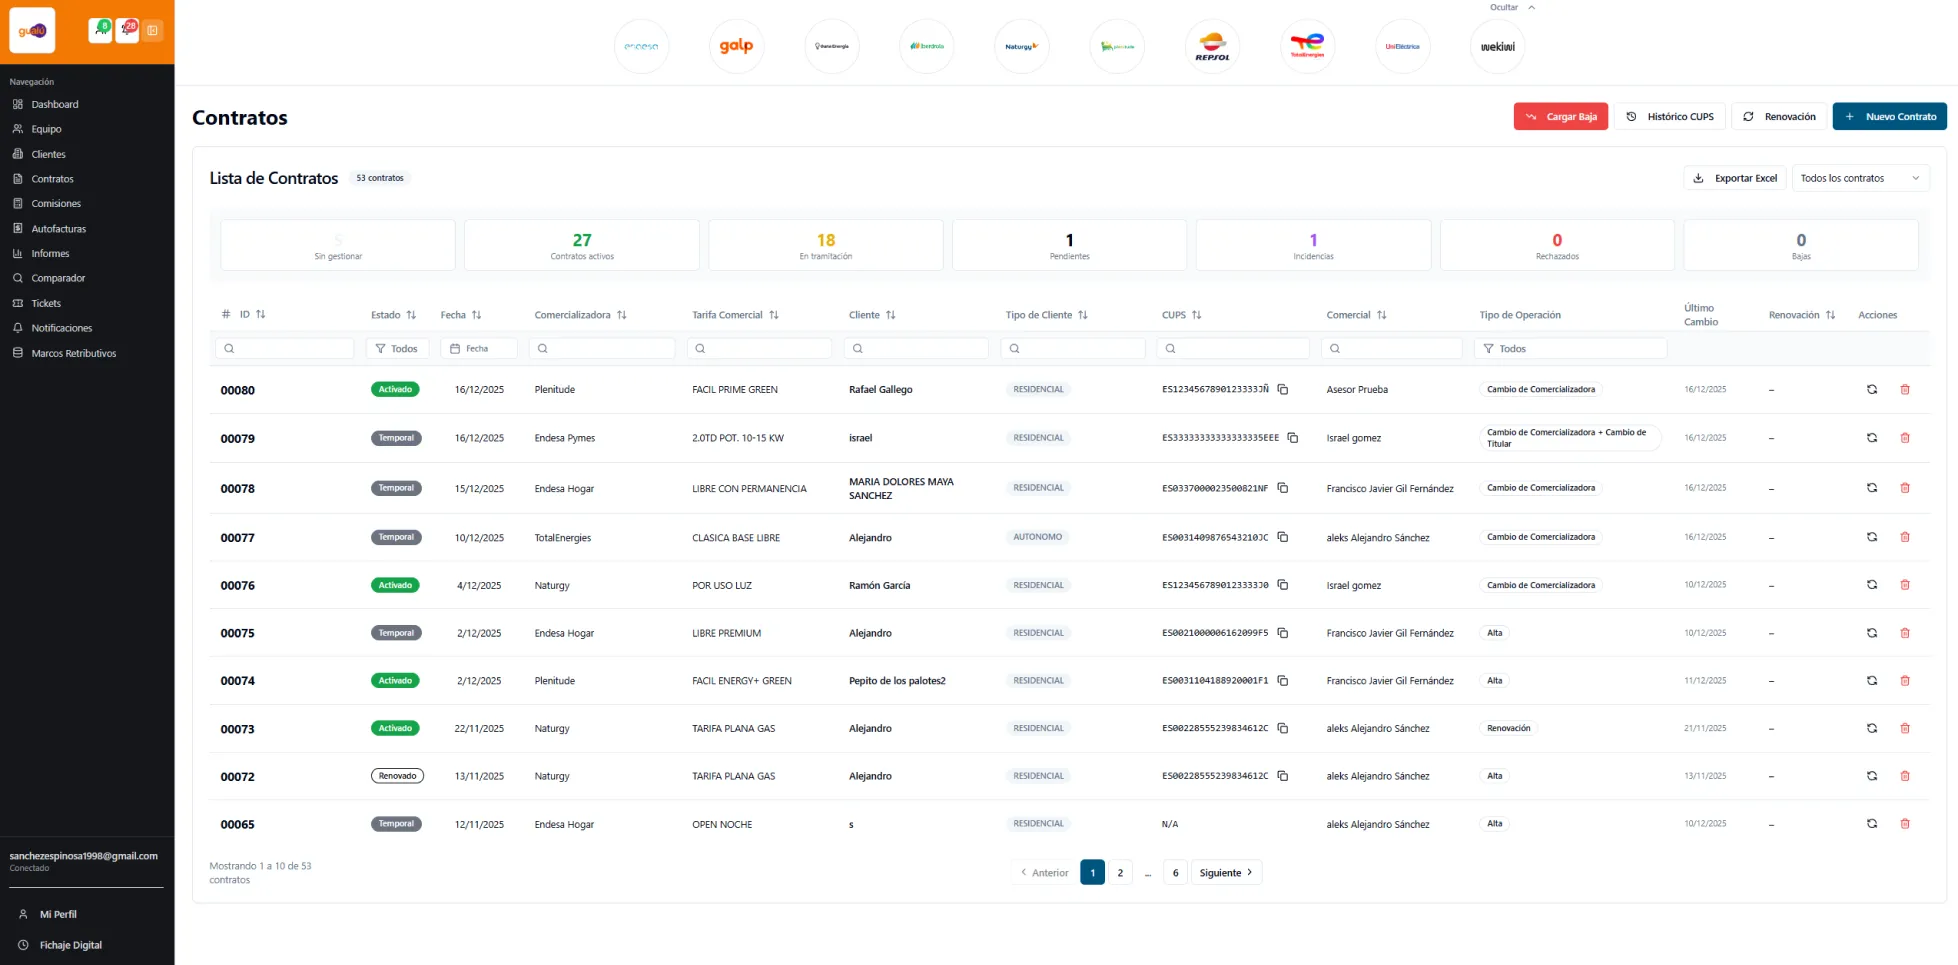
Task: Delete contract 00079 using trash icon
Action: pyautogui.click(x=1904, y=438)
